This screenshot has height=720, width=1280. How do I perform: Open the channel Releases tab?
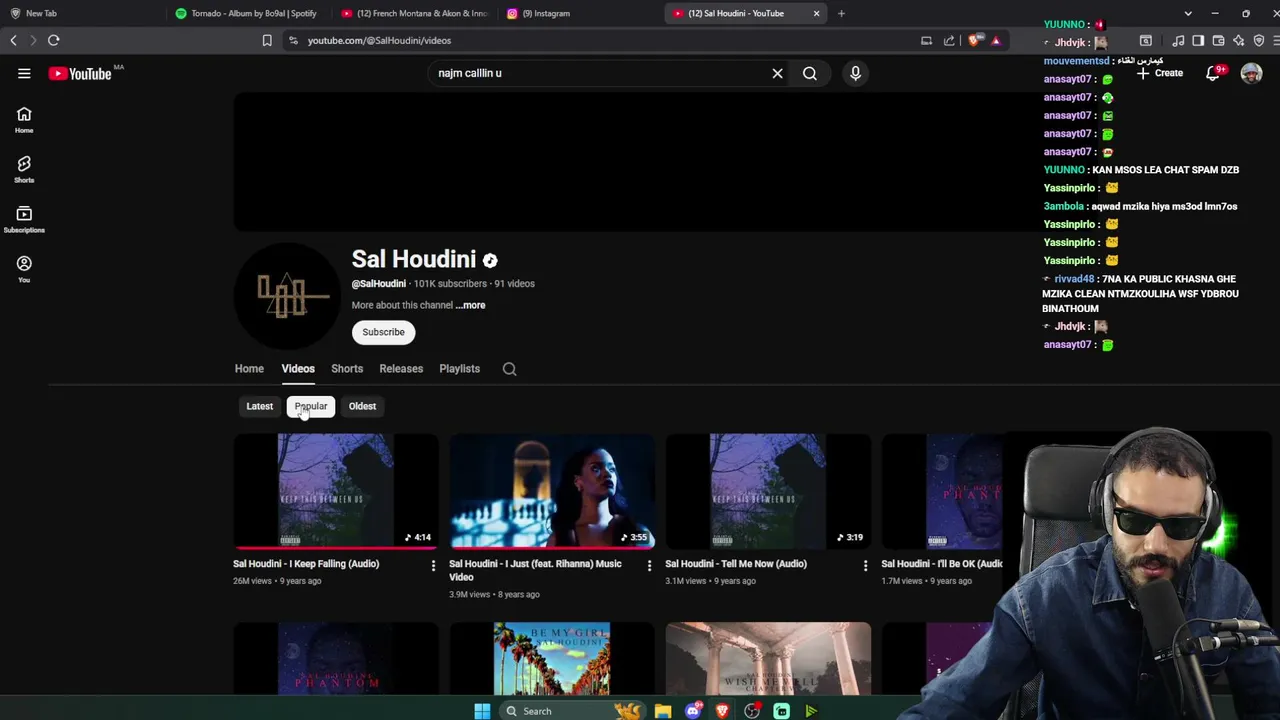[x=401, y=369]
